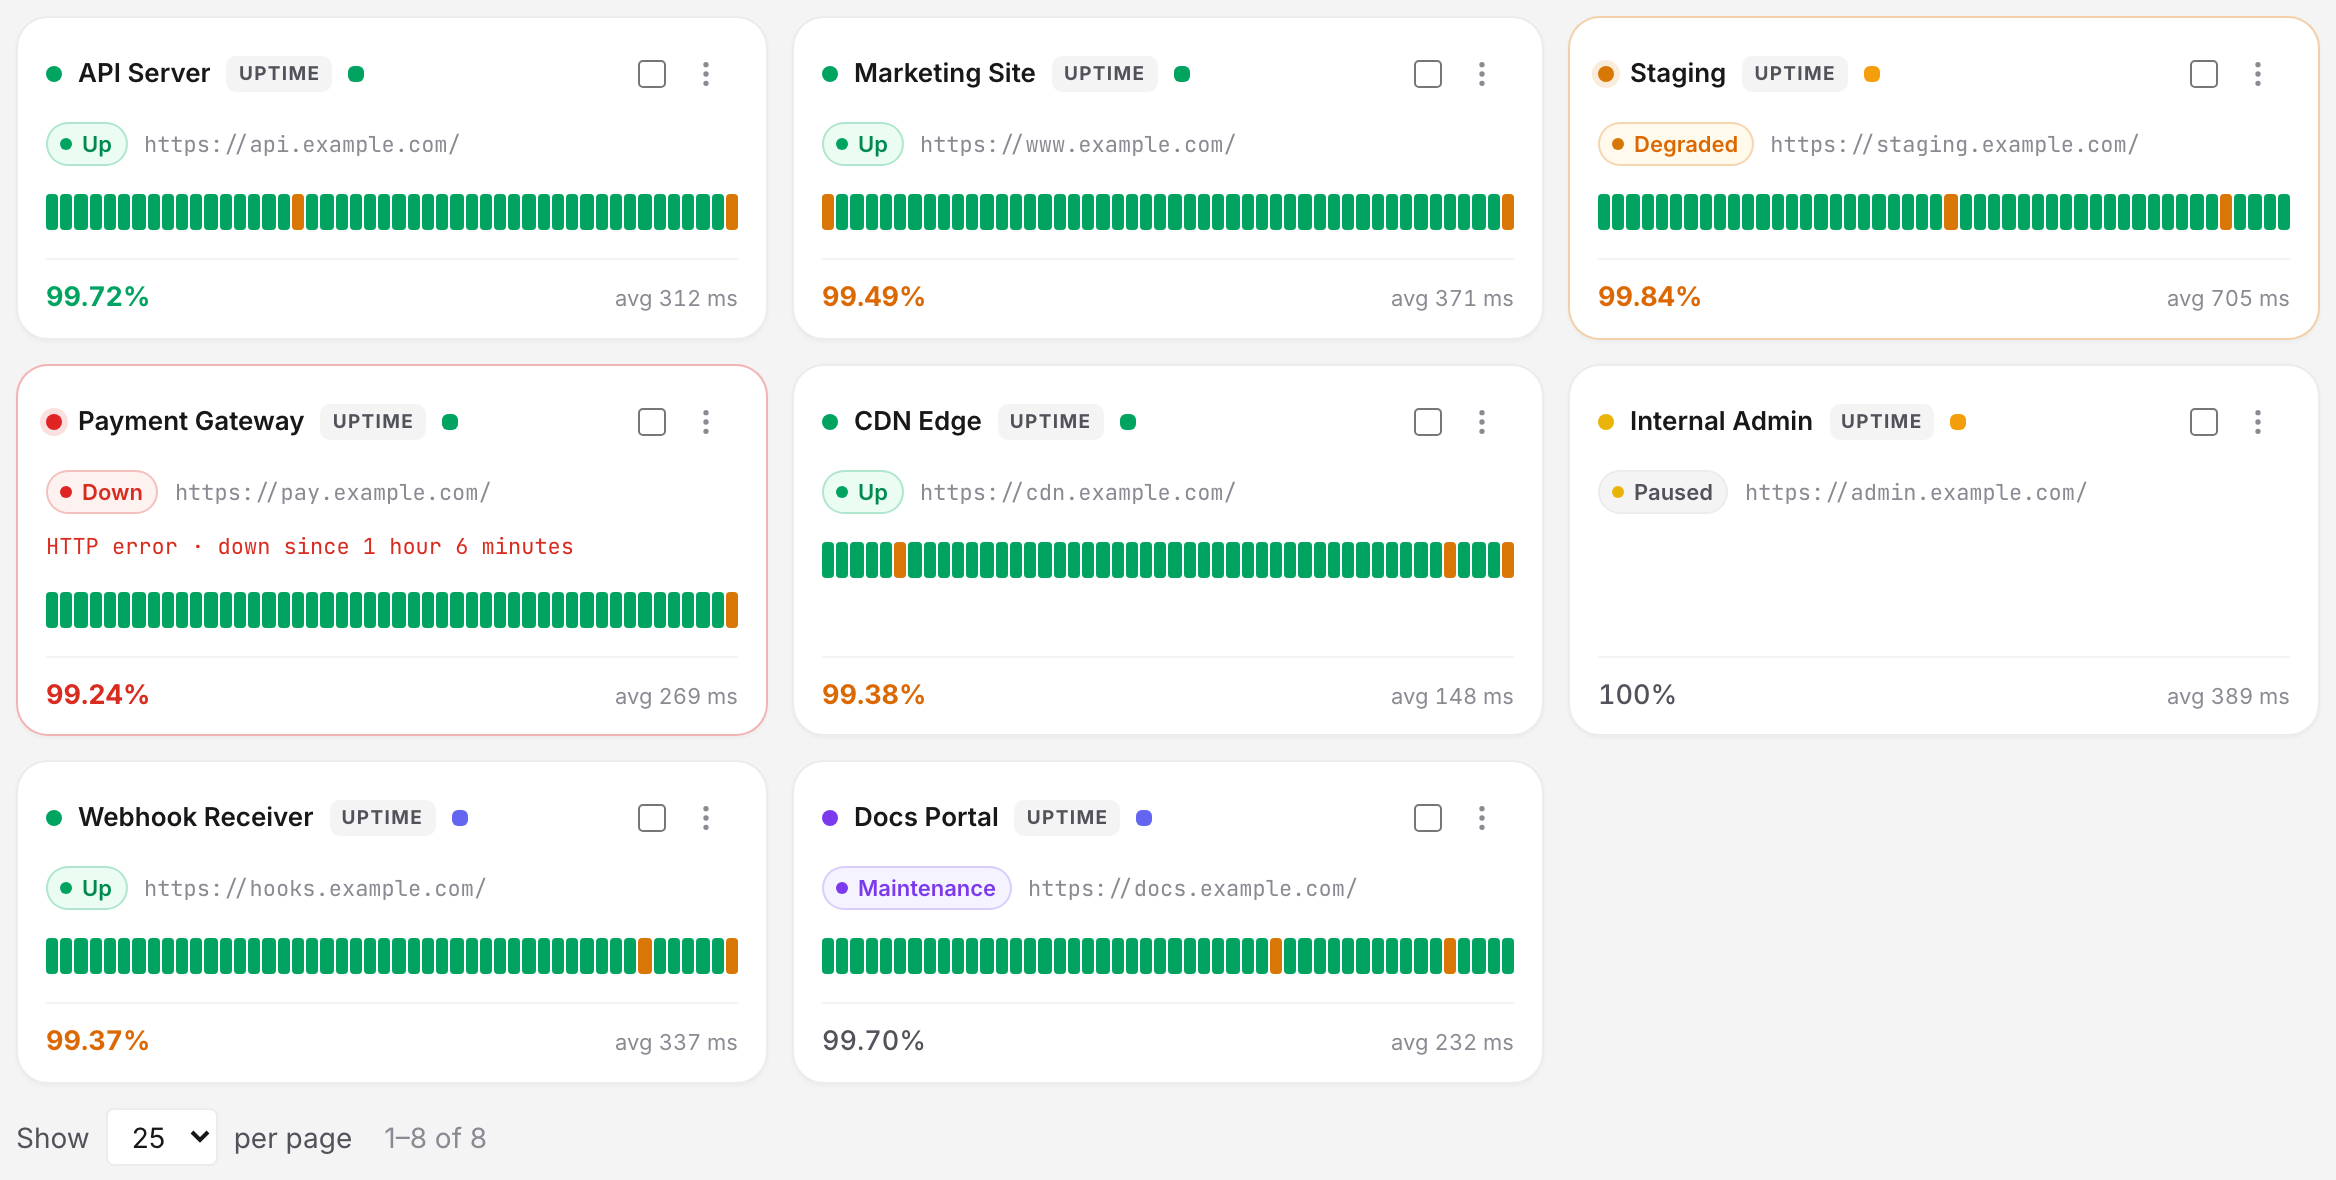Select the API Server monitor checkbox
Image resolution: width=2336 pixels, height=1180 pixels.
tap(652, 74)
